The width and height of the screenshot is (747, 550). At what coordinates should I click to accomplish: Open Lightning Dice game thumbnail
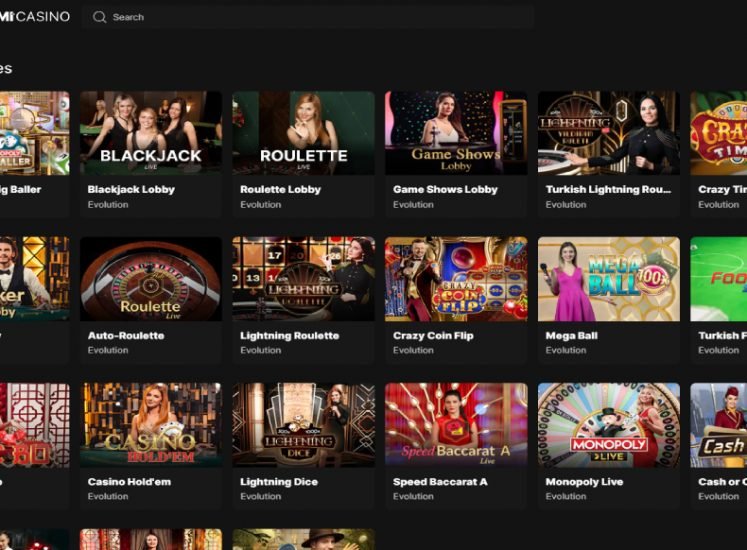coord(303,425)
